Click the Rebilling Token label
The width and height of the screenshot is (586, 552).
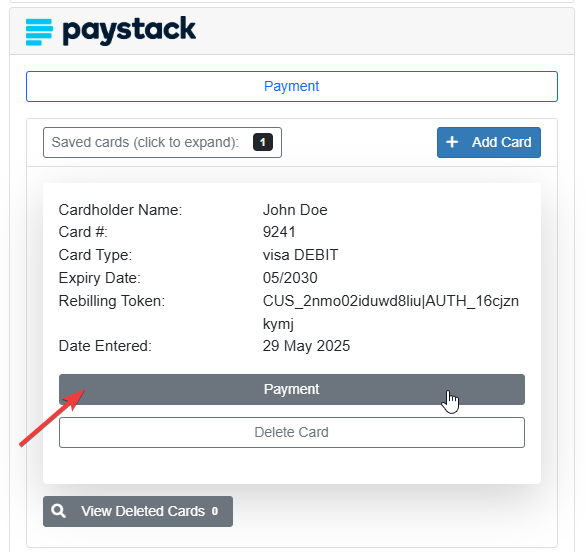click(112, 301)
